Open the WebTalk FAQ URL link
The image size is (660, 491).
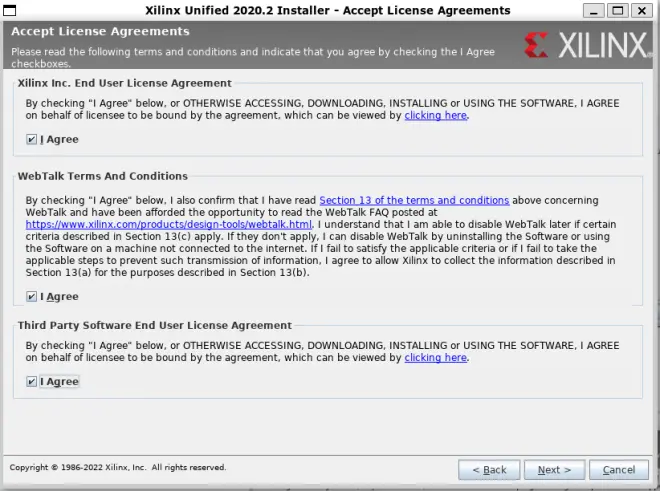[169, 224]
